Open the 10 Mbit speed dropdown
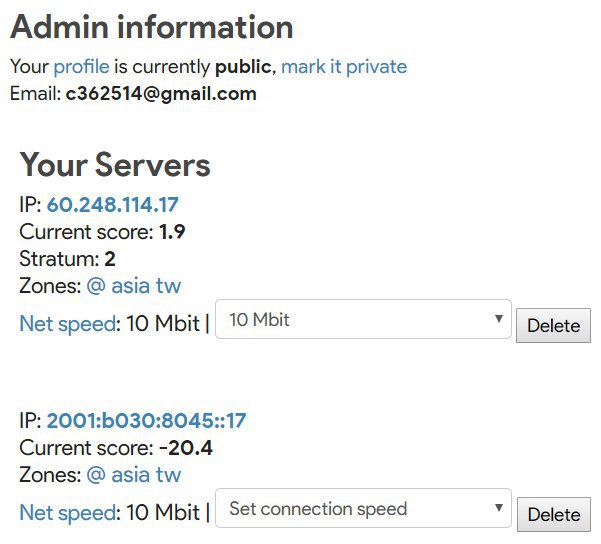 [x=363, y=319]
